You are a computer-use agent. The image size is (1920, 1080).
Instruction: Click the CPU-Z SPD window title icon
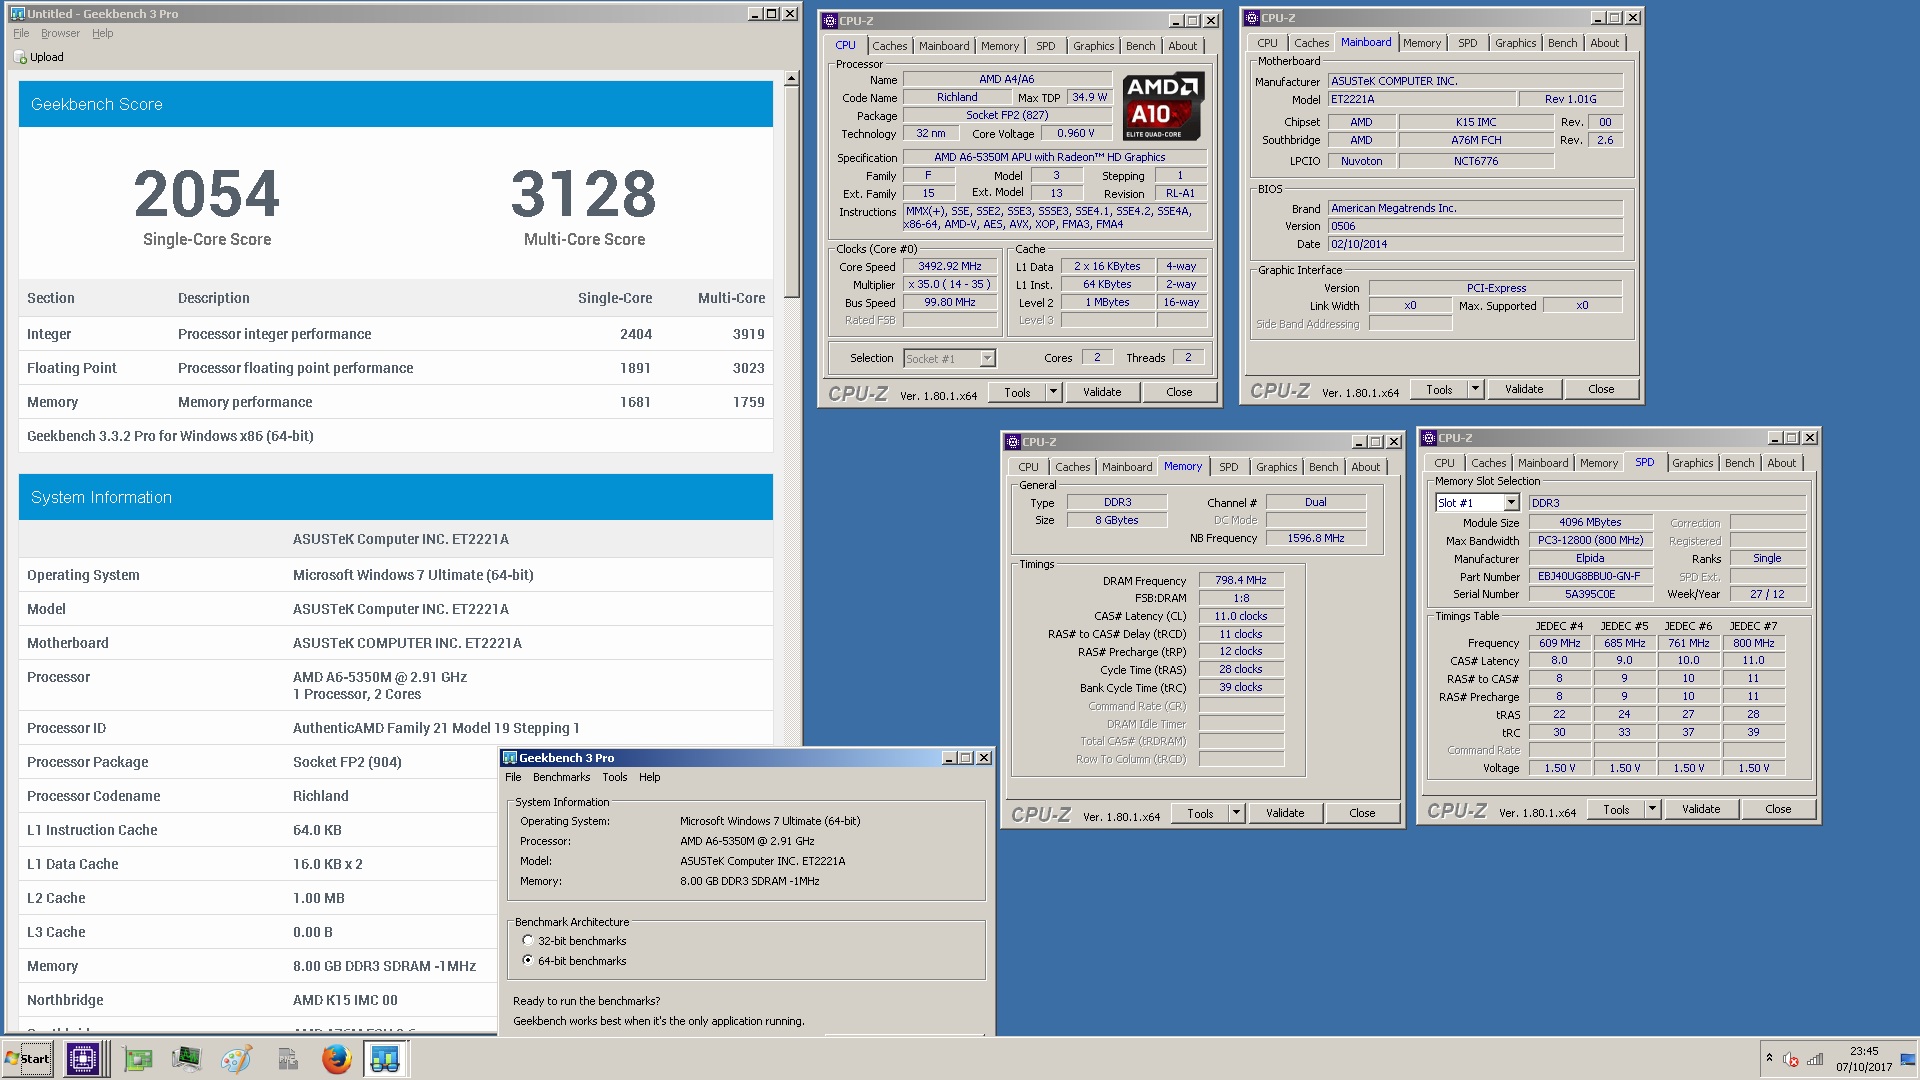pyautogui.click(x=1428, y=437)
